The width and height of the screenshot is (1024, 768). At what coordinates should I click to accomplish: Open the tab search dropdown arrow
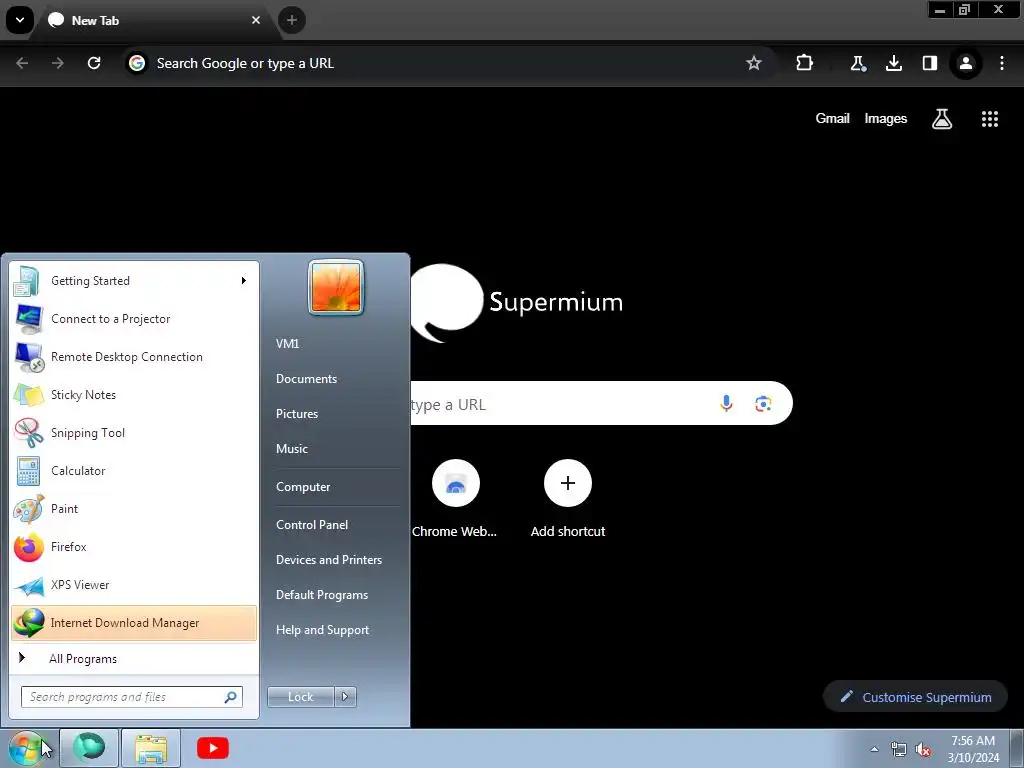[x=20, y=20]
